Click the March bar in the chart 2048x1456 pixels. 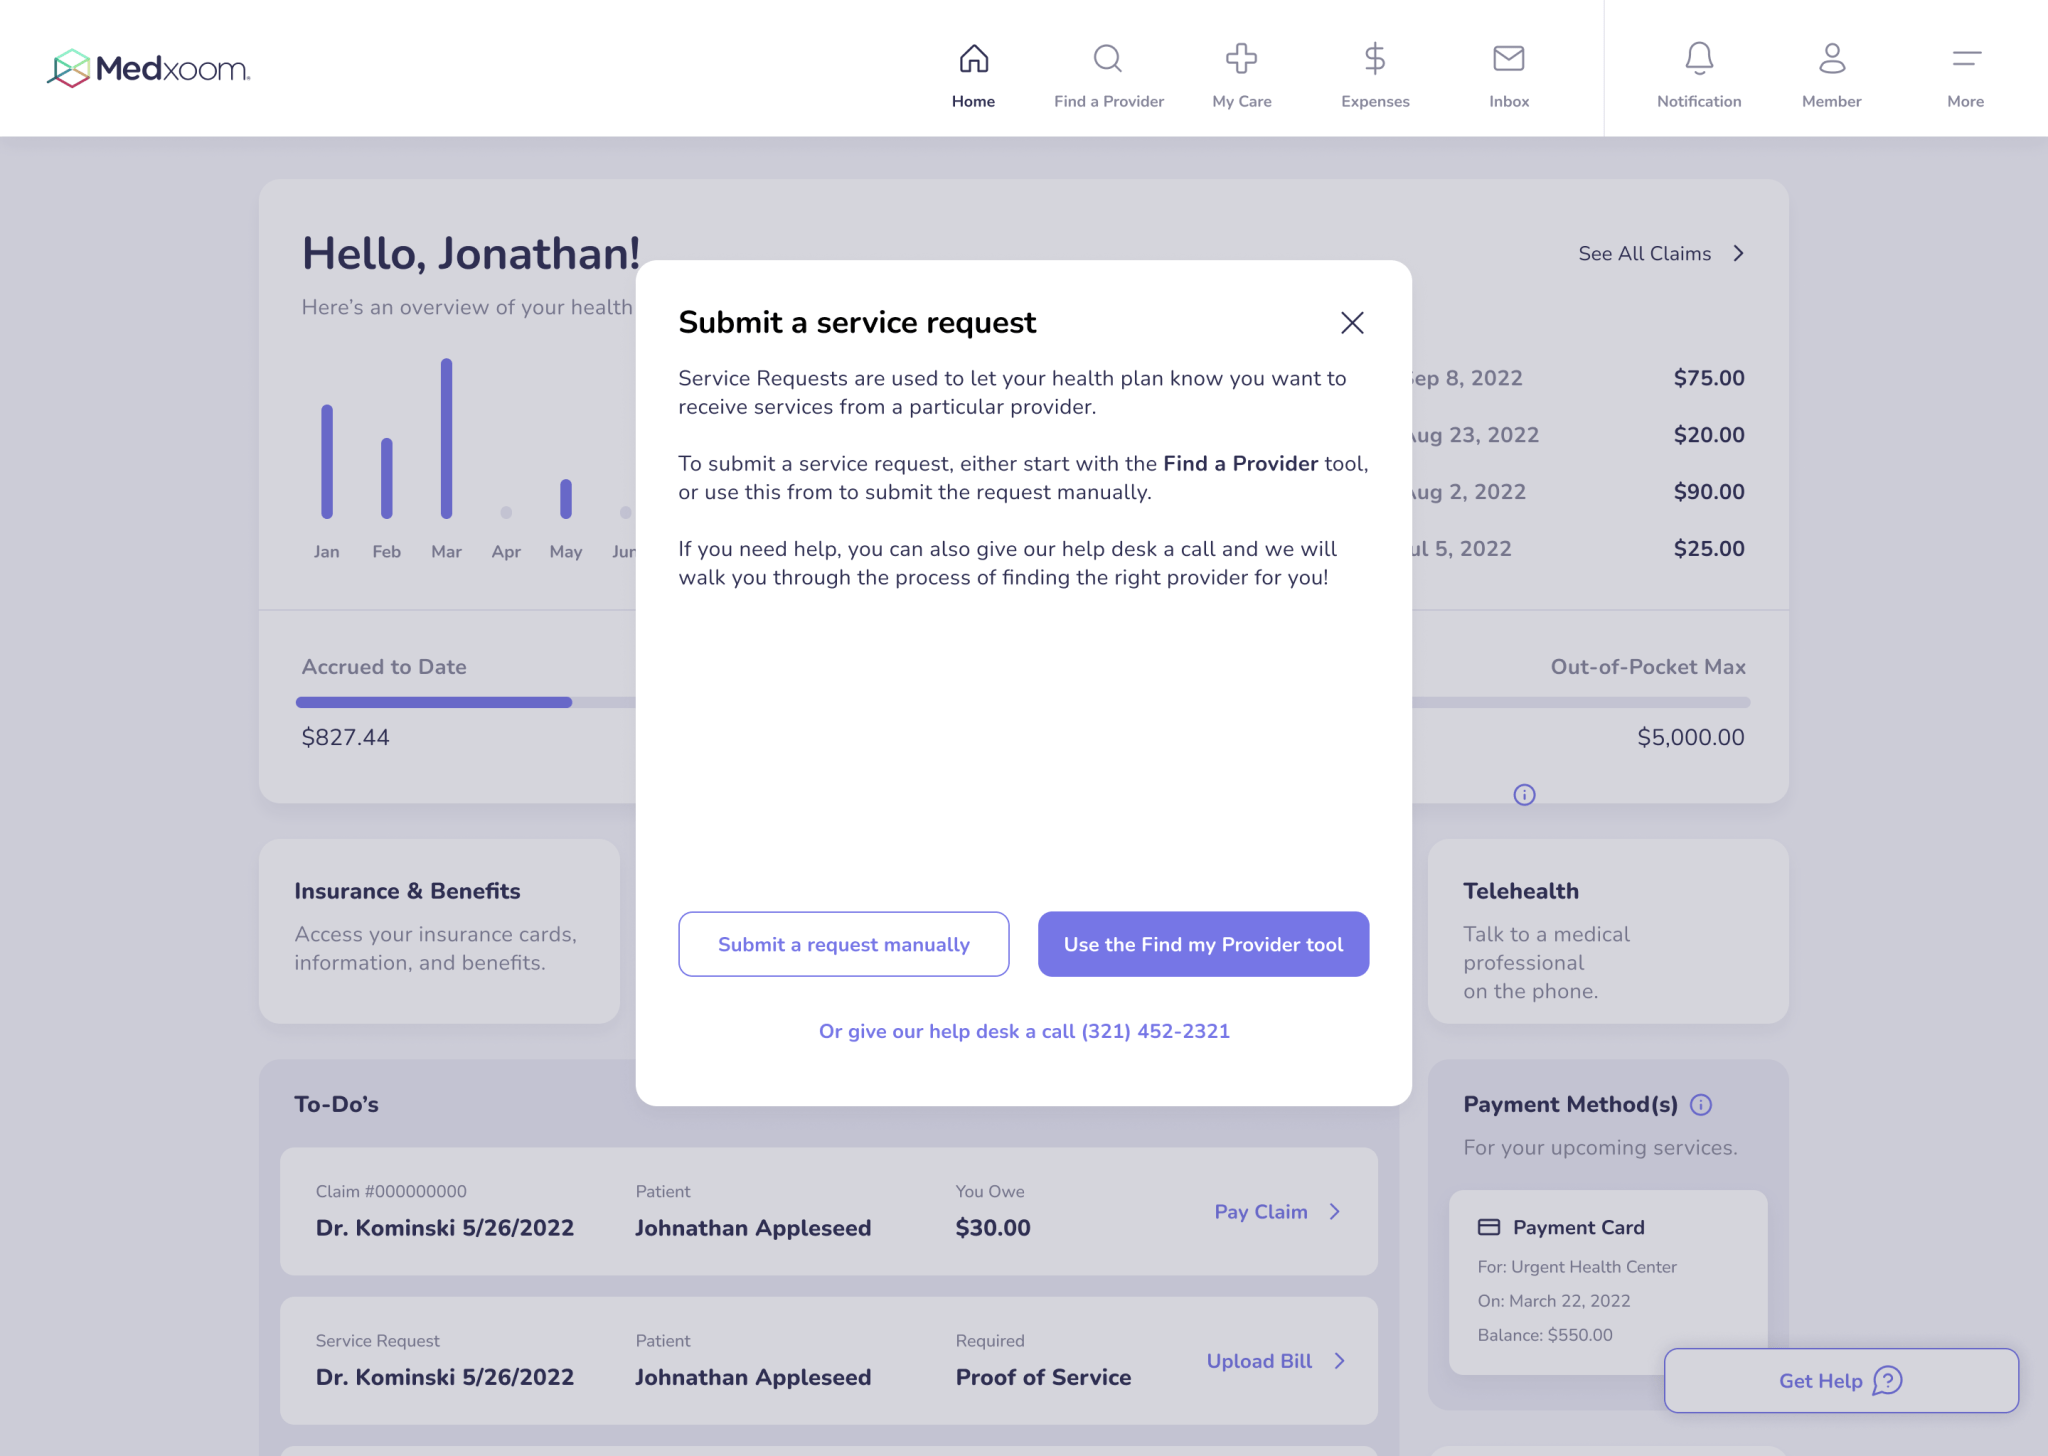446,439
